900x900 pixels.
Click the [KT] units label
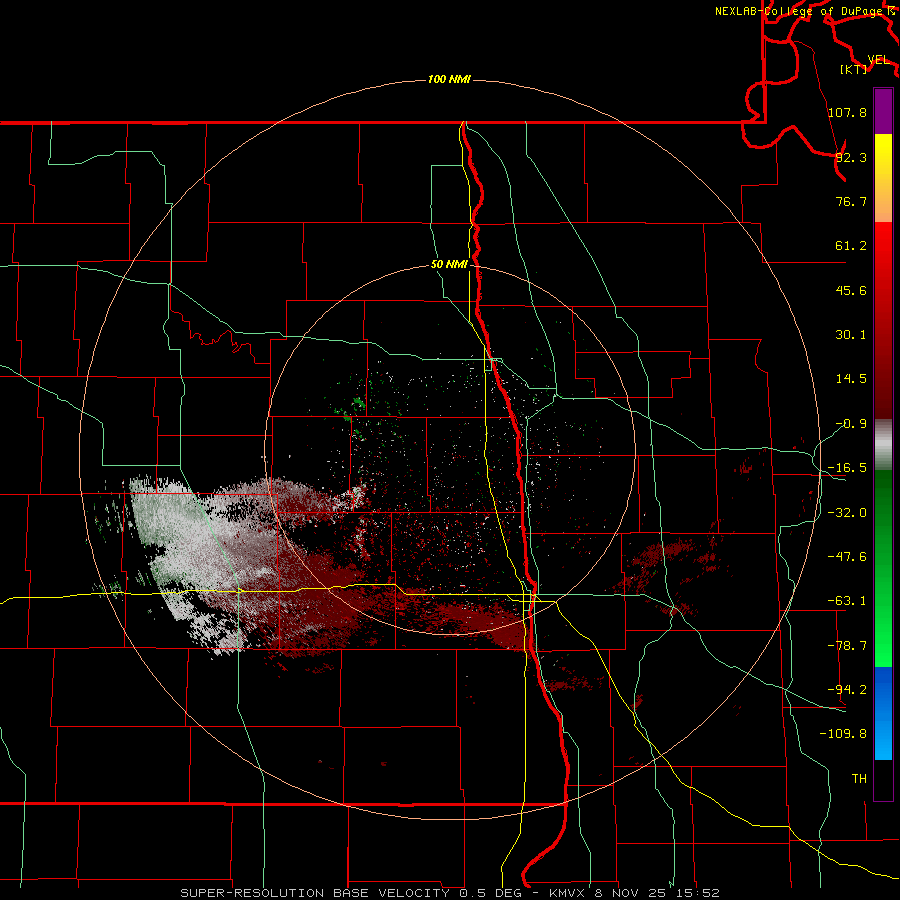coord(854,69)
